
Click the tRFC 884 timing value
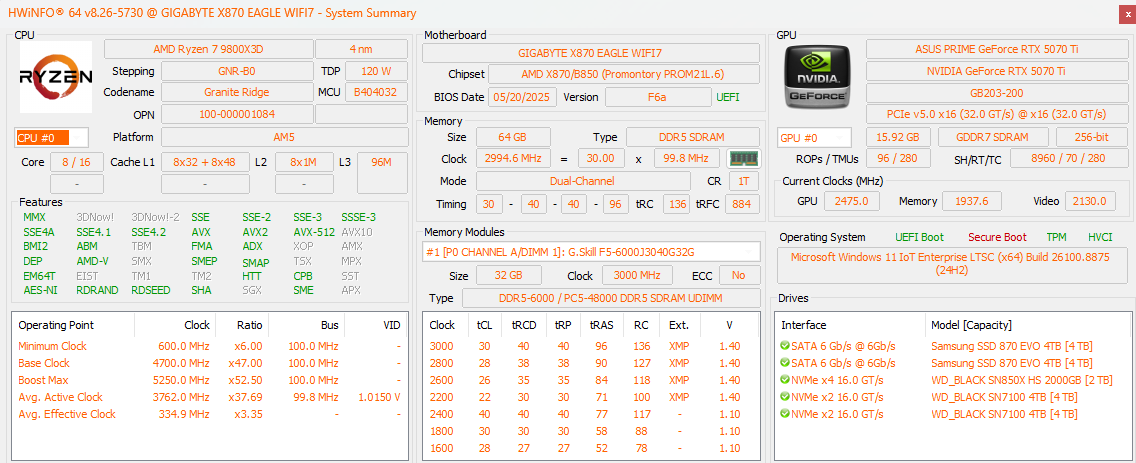pyautogui.click(x=743, y=204)
